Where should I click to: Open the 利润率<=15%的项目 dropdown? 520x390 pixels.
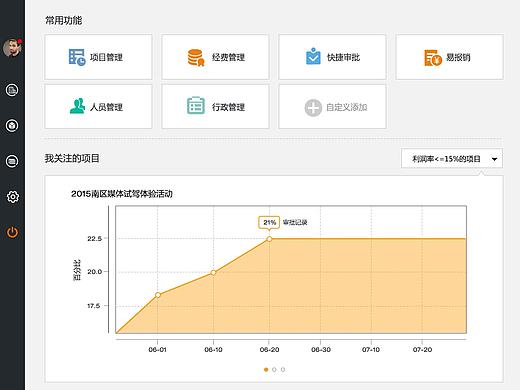[x=452, y=158]
